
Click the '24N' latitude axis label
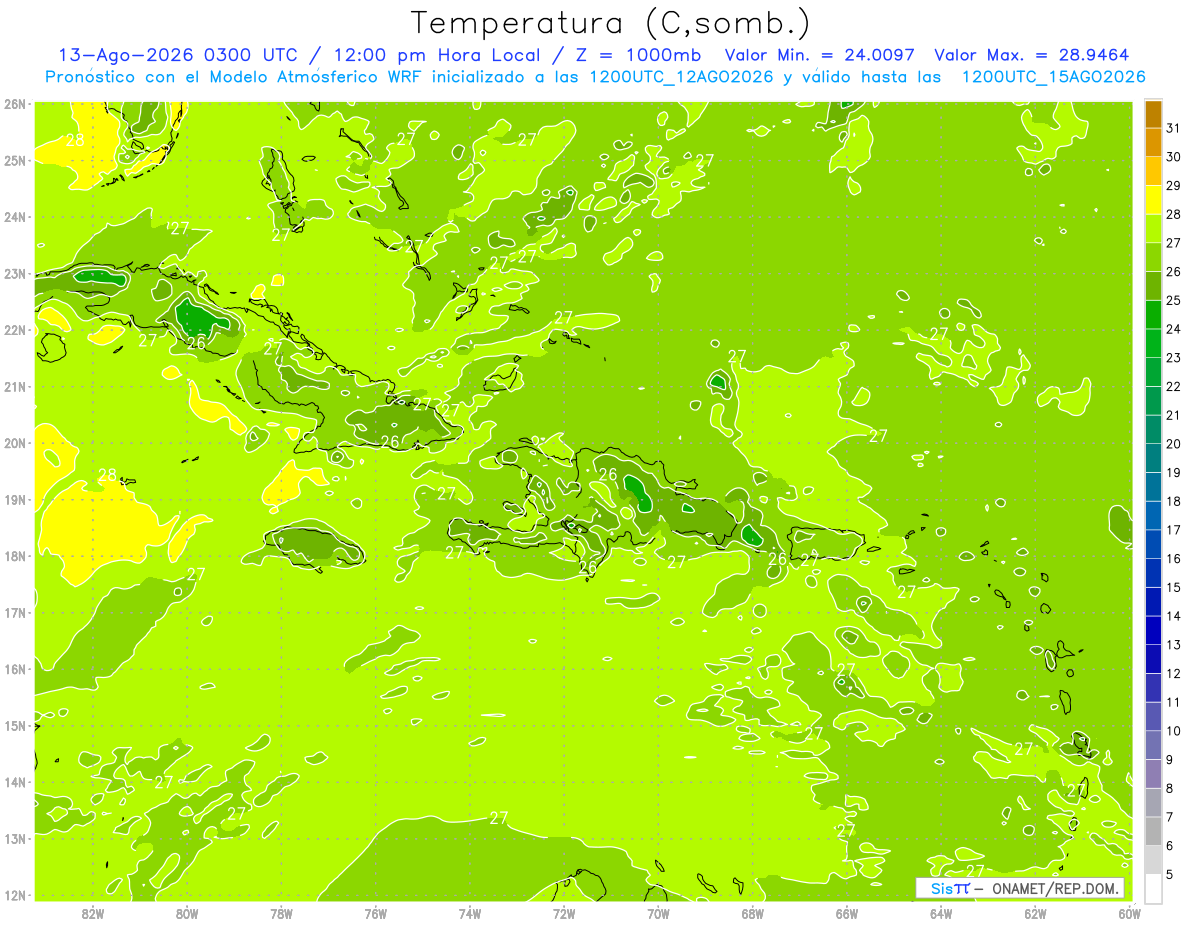click(16, 217)
